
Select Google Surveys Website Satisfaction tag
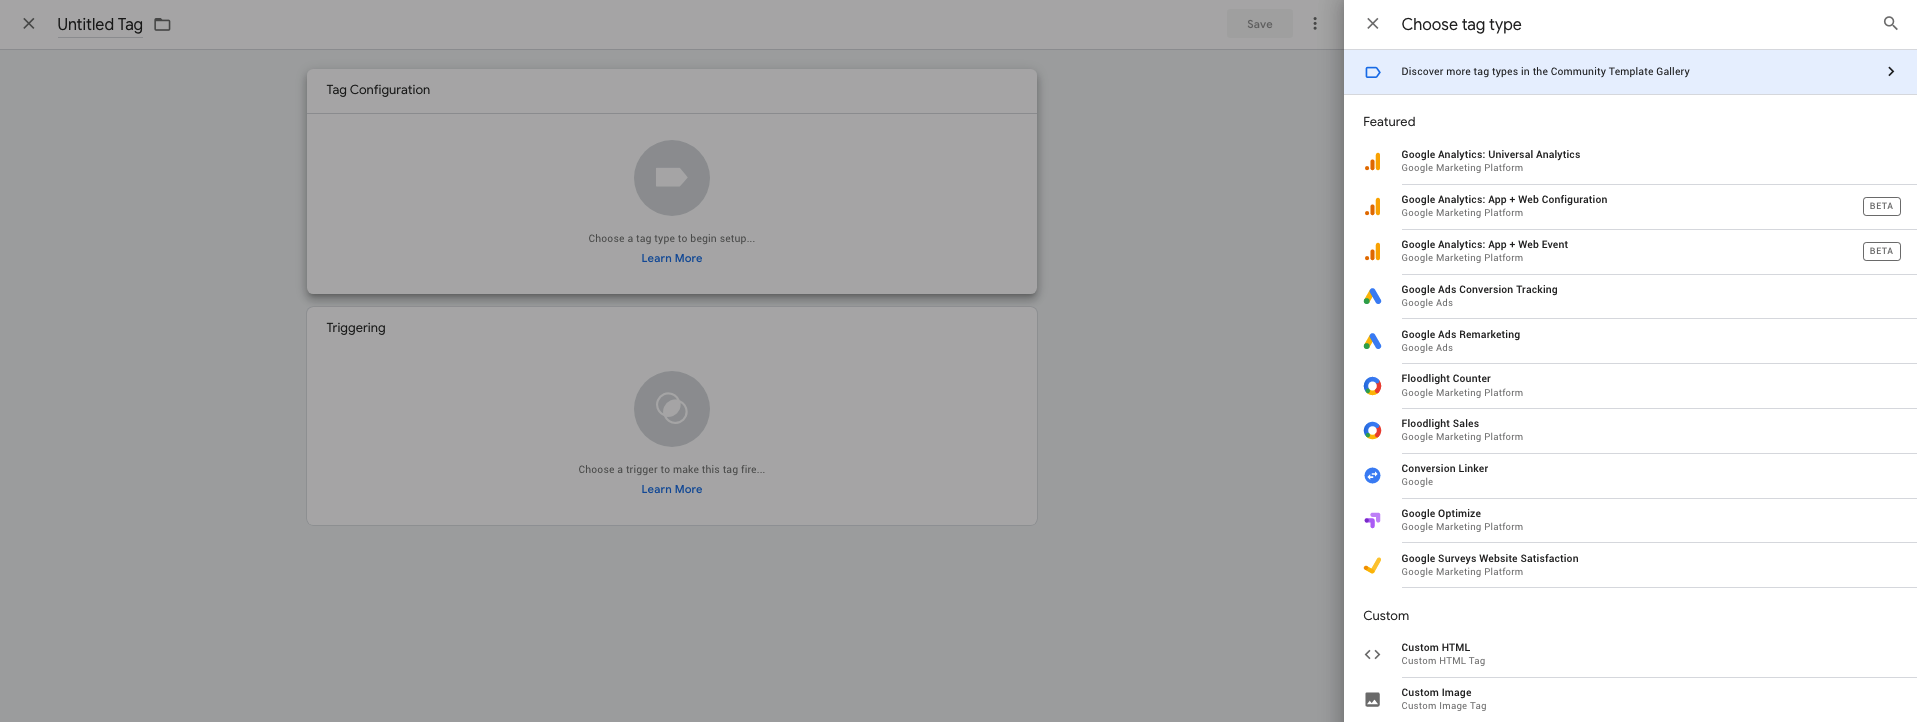coord(1630,566)
